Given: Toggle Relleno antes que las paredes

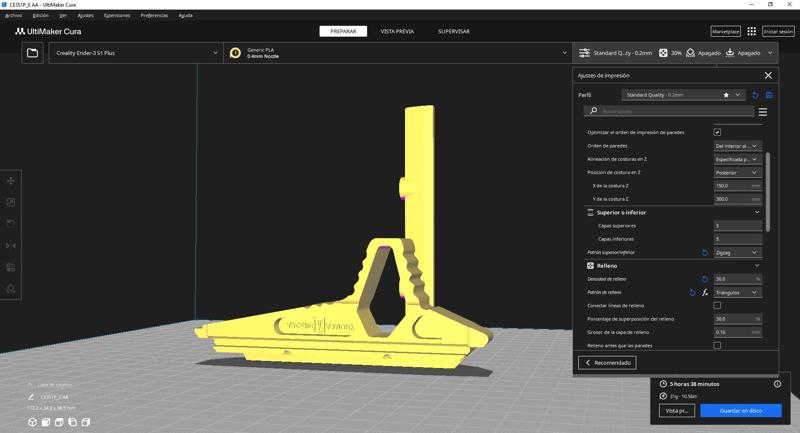Looking at the screenshot, I should coord(717,346).
